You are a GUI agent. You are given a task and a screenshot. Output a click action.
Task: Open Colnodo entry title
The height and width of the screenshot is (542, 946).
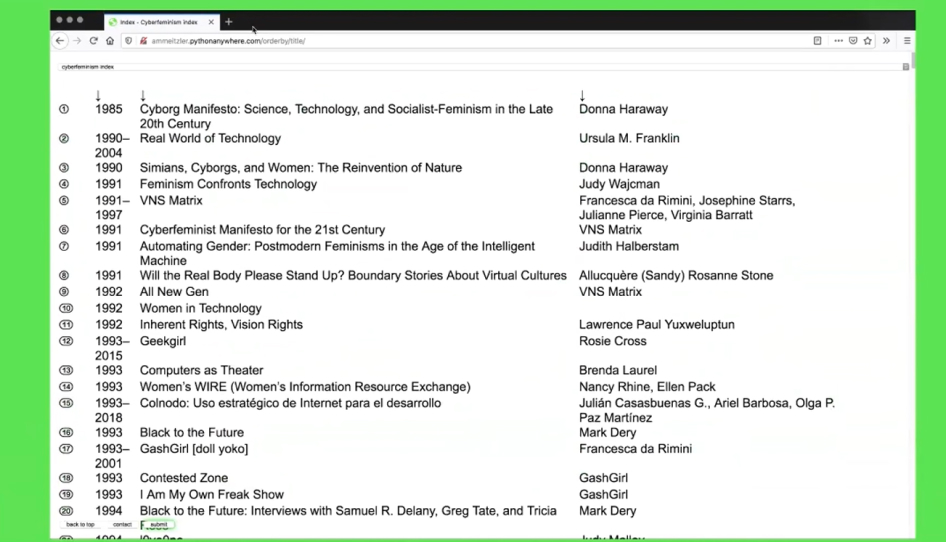tap(290, 403)
